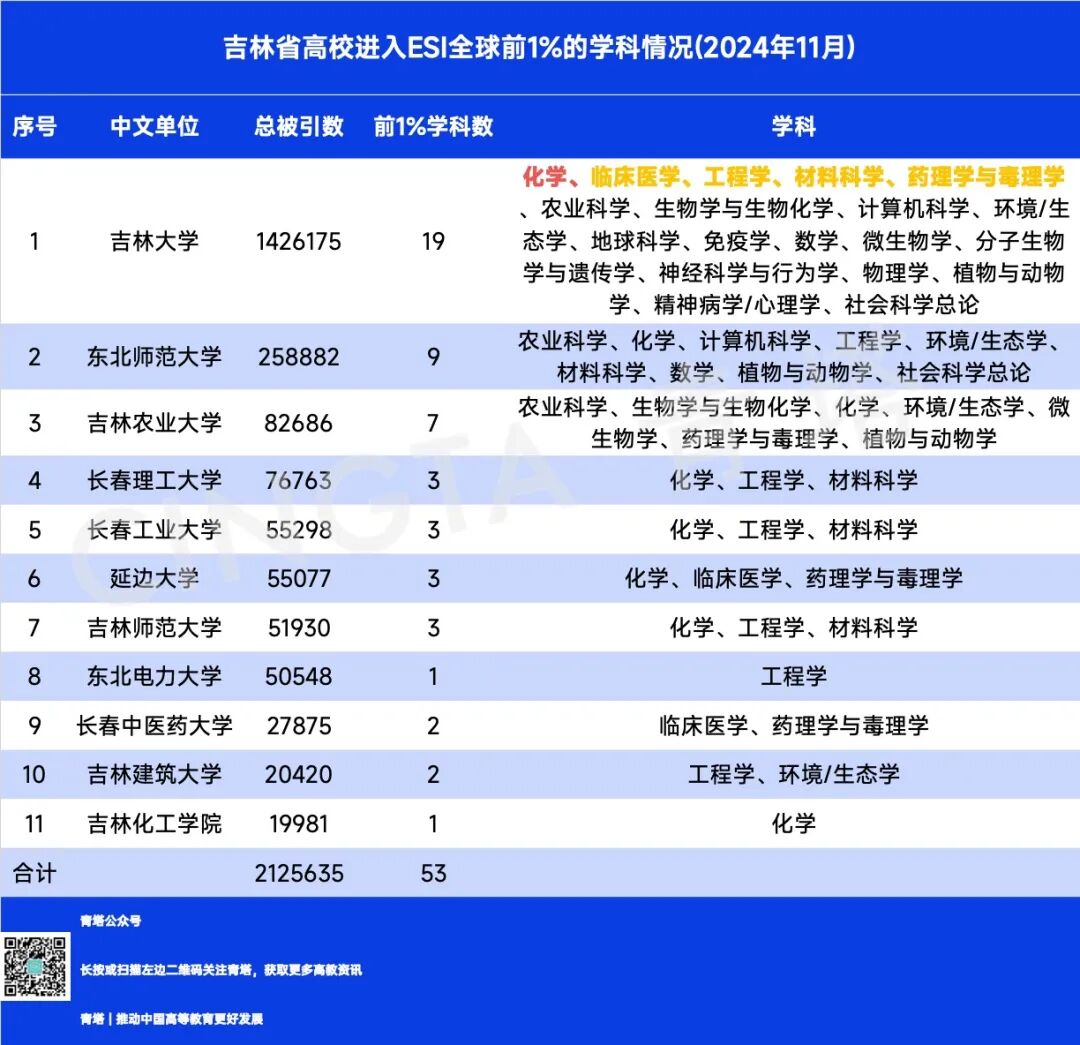1080x1045 pixels.
Task: Click the '学科' column header
Action: [x=793, y=127]
